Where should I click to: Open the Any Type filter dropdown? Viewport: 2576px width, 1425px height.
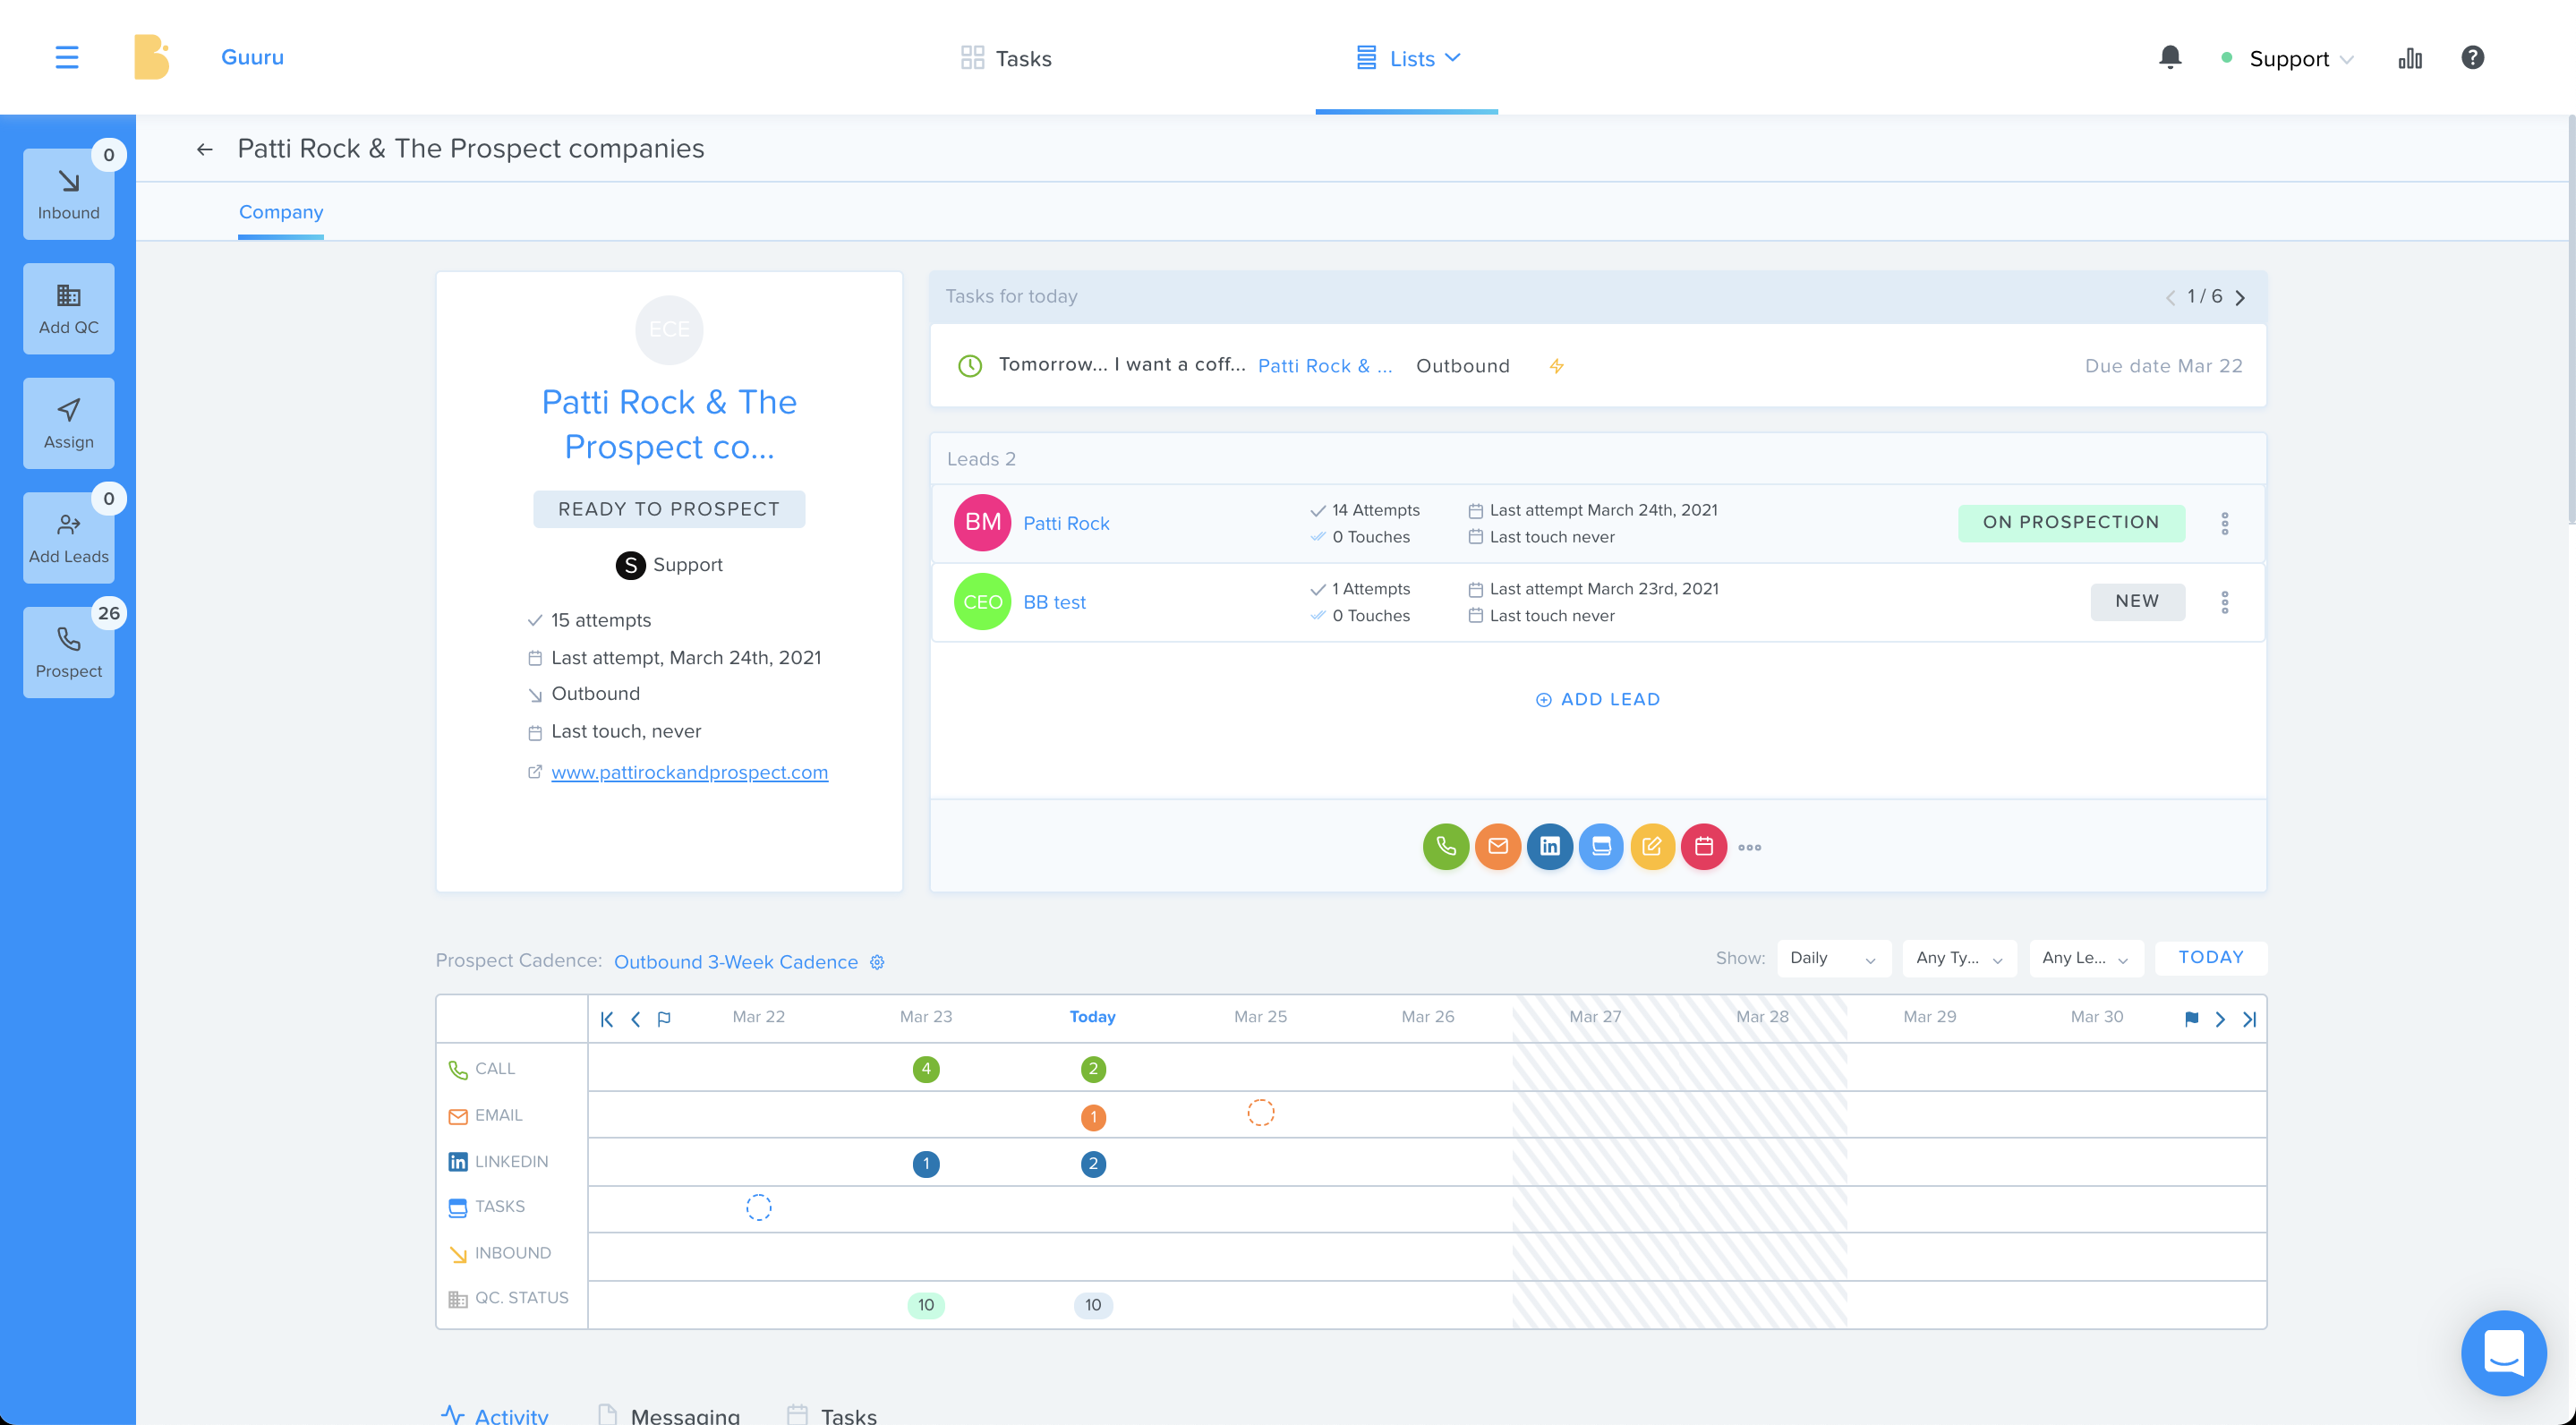click(1959, 957)
